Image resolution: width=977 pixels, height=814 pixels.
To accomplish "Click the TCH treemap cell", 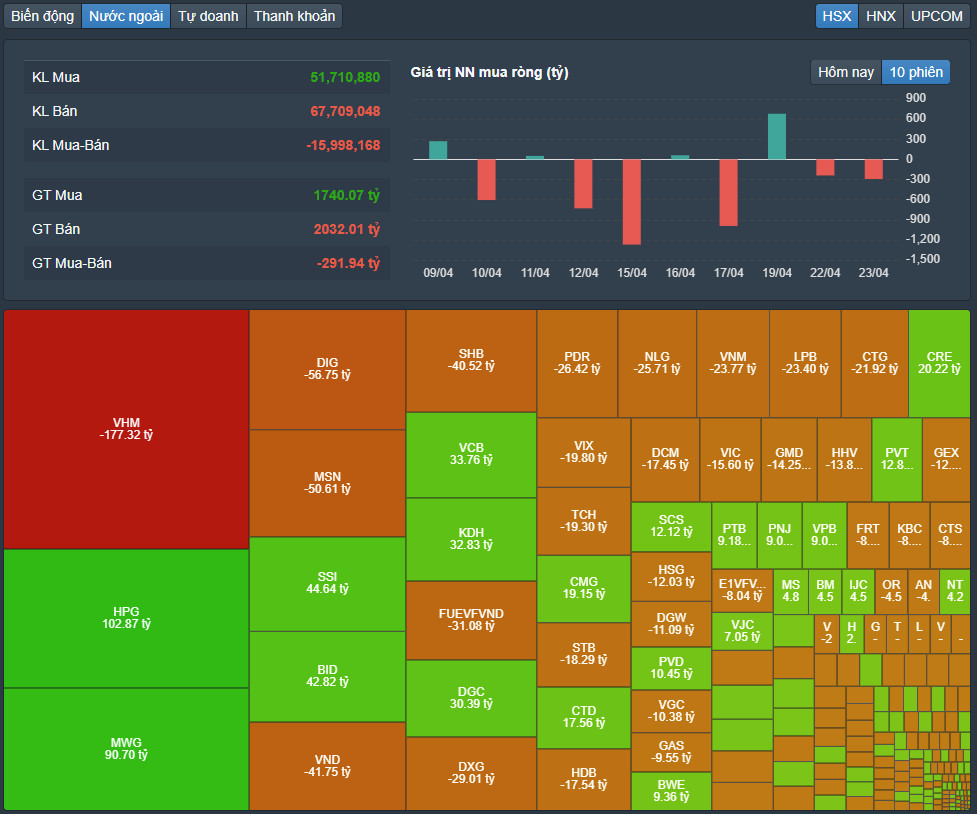I will point(584,521).
